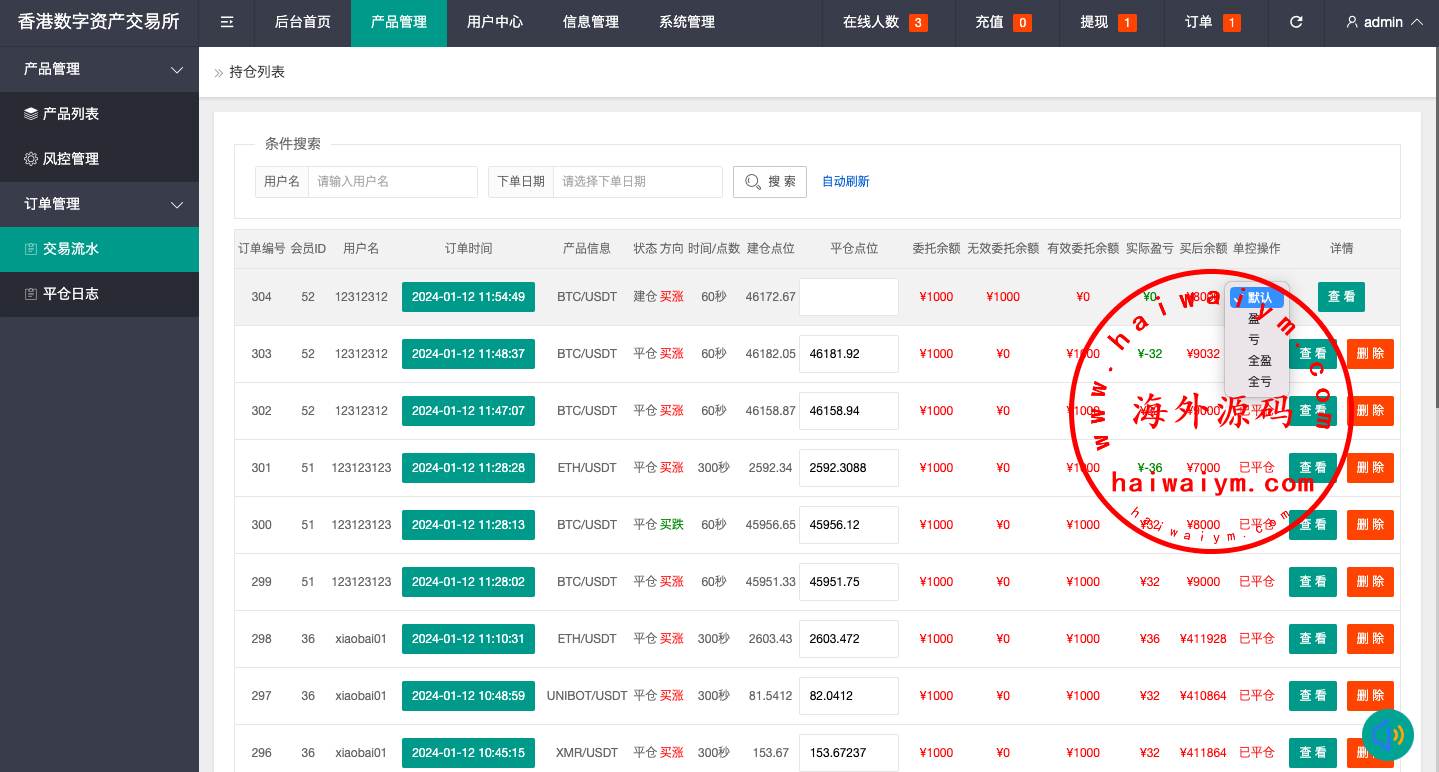1439x772 pixels.
Task: Select 全亏 option in the dropdown
Action: 1259,382
